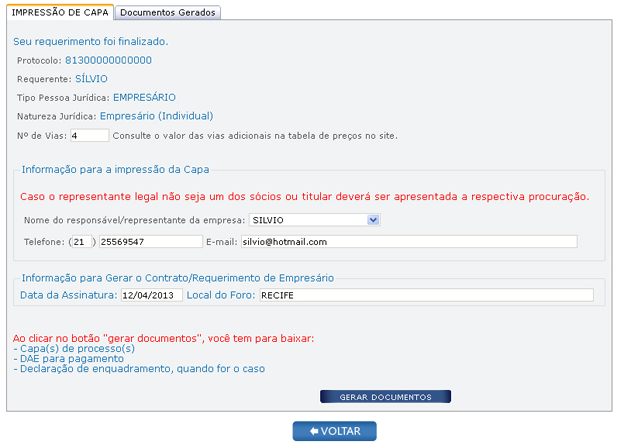617x443 pixels.
Task: Click the Nº de Vias input field
Action: pos(89,135)
